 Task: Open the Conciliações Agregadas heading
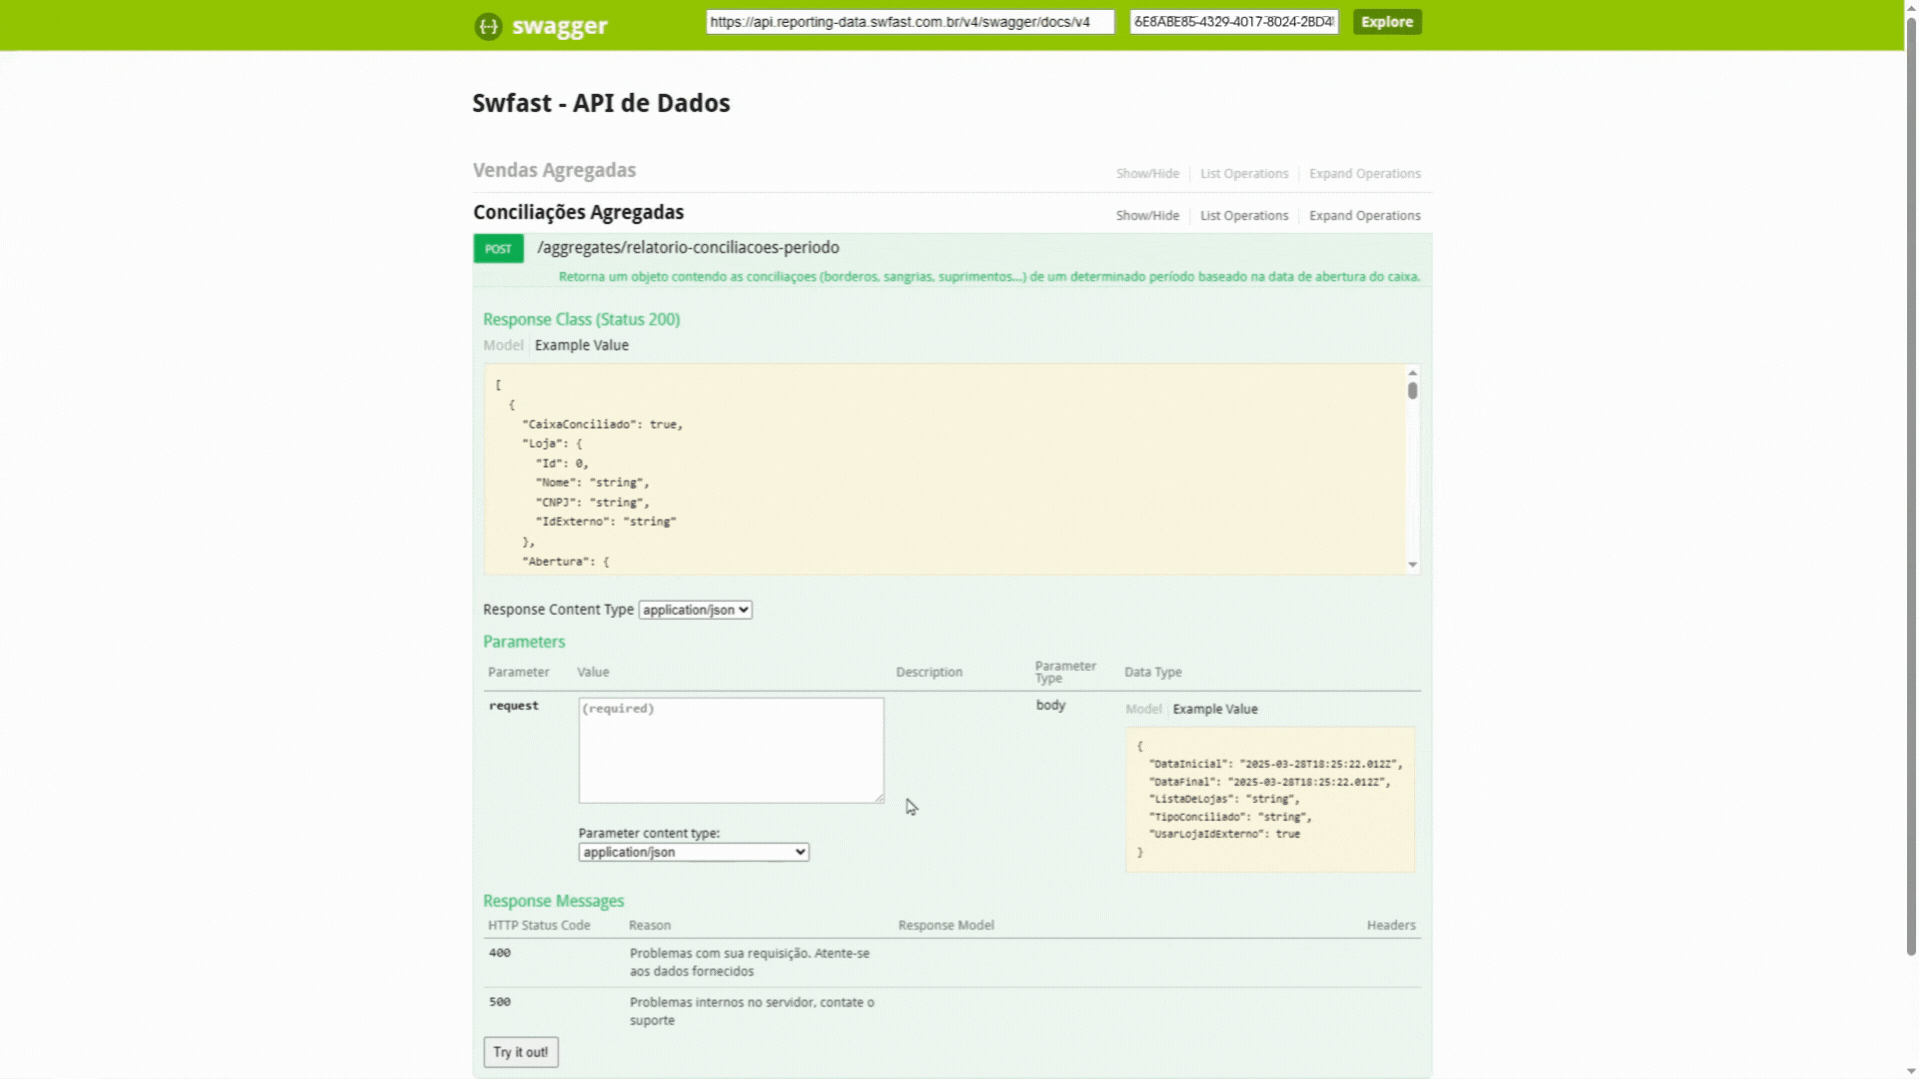point(578,212)
